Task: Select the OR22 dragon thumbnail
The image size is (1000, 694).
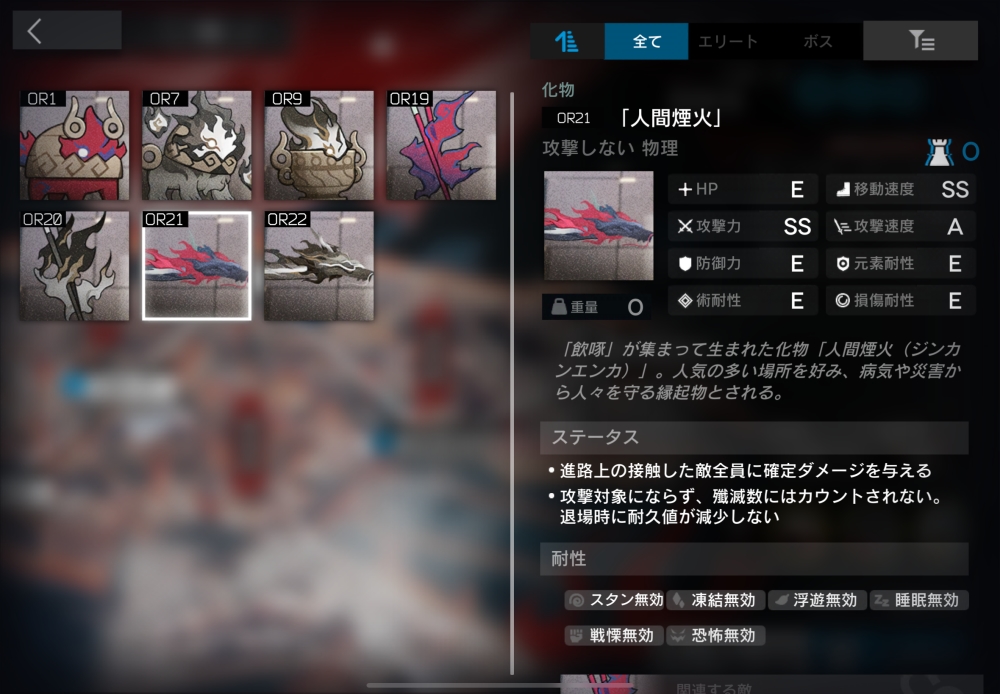Action: [x=319, y=266]
